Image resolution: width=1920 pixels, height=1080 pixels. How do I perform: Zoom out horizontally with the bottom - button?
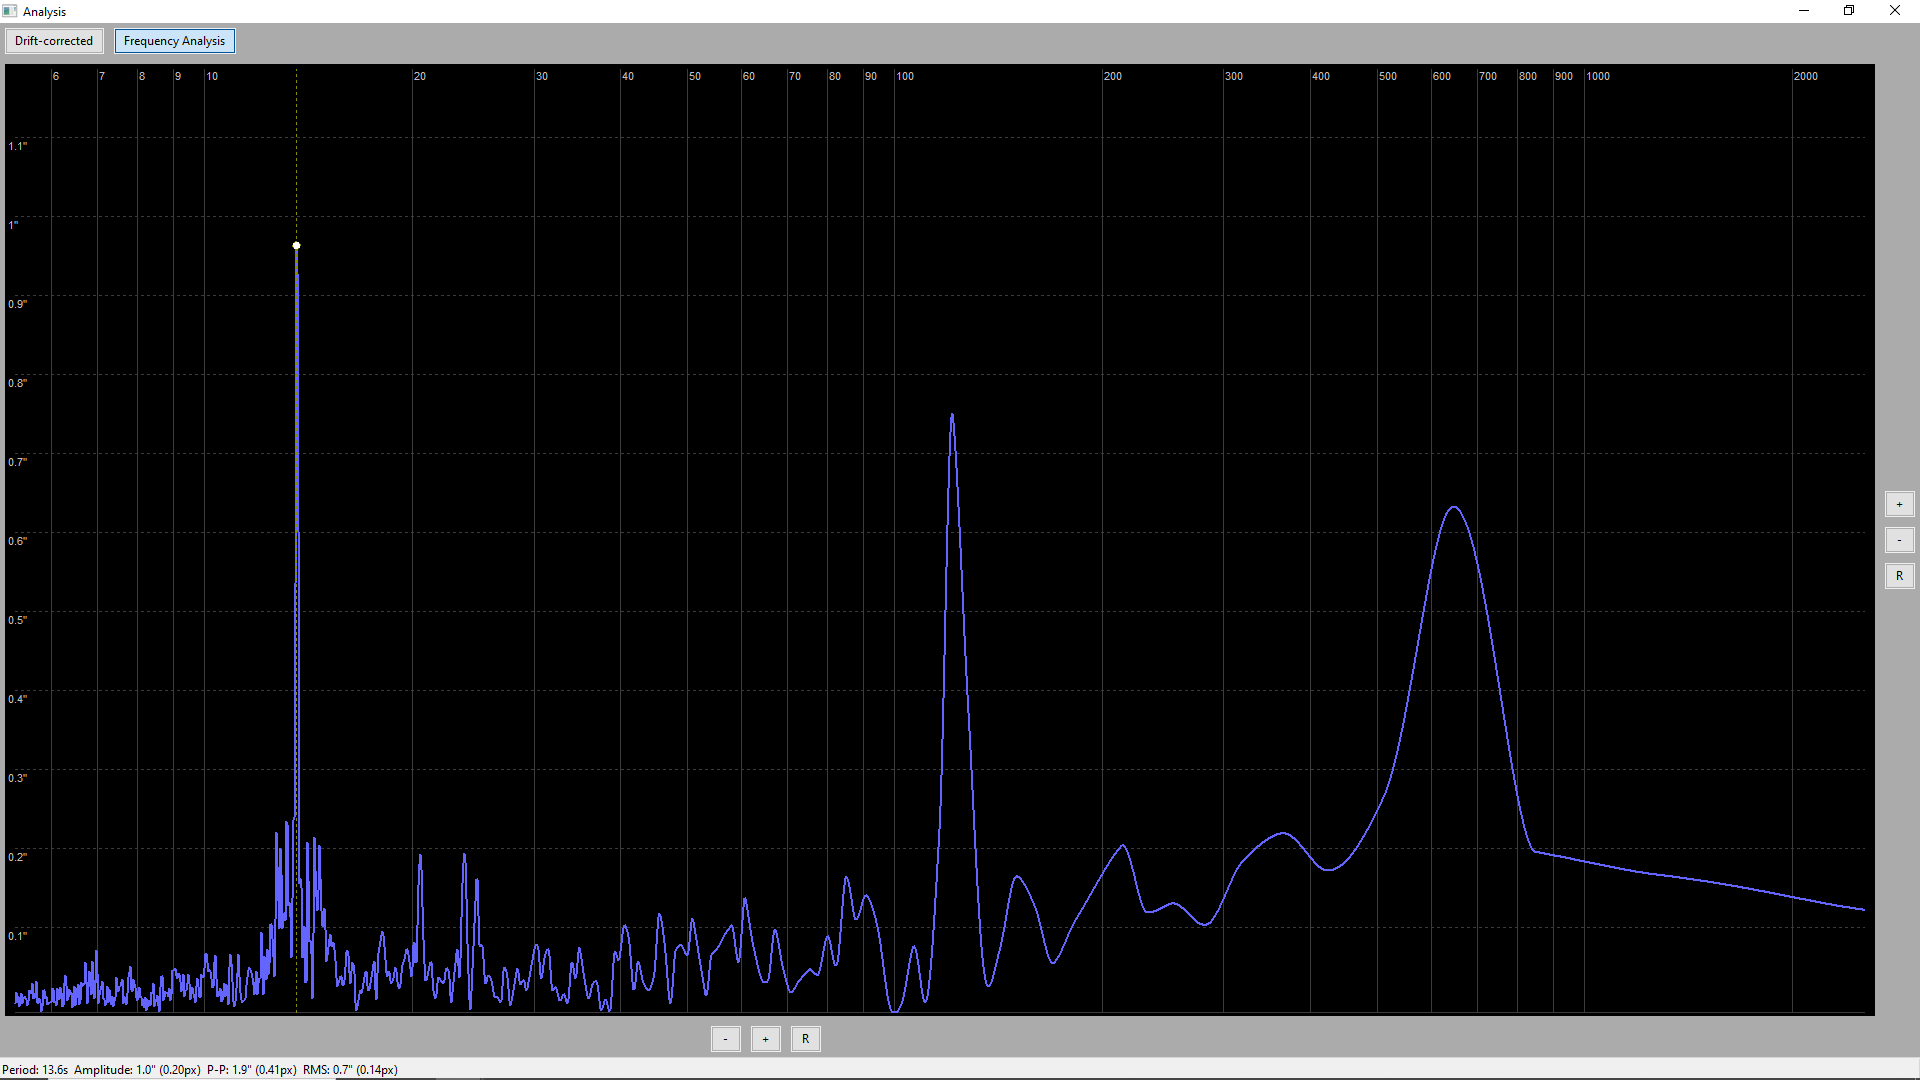tap(726, 1039)
